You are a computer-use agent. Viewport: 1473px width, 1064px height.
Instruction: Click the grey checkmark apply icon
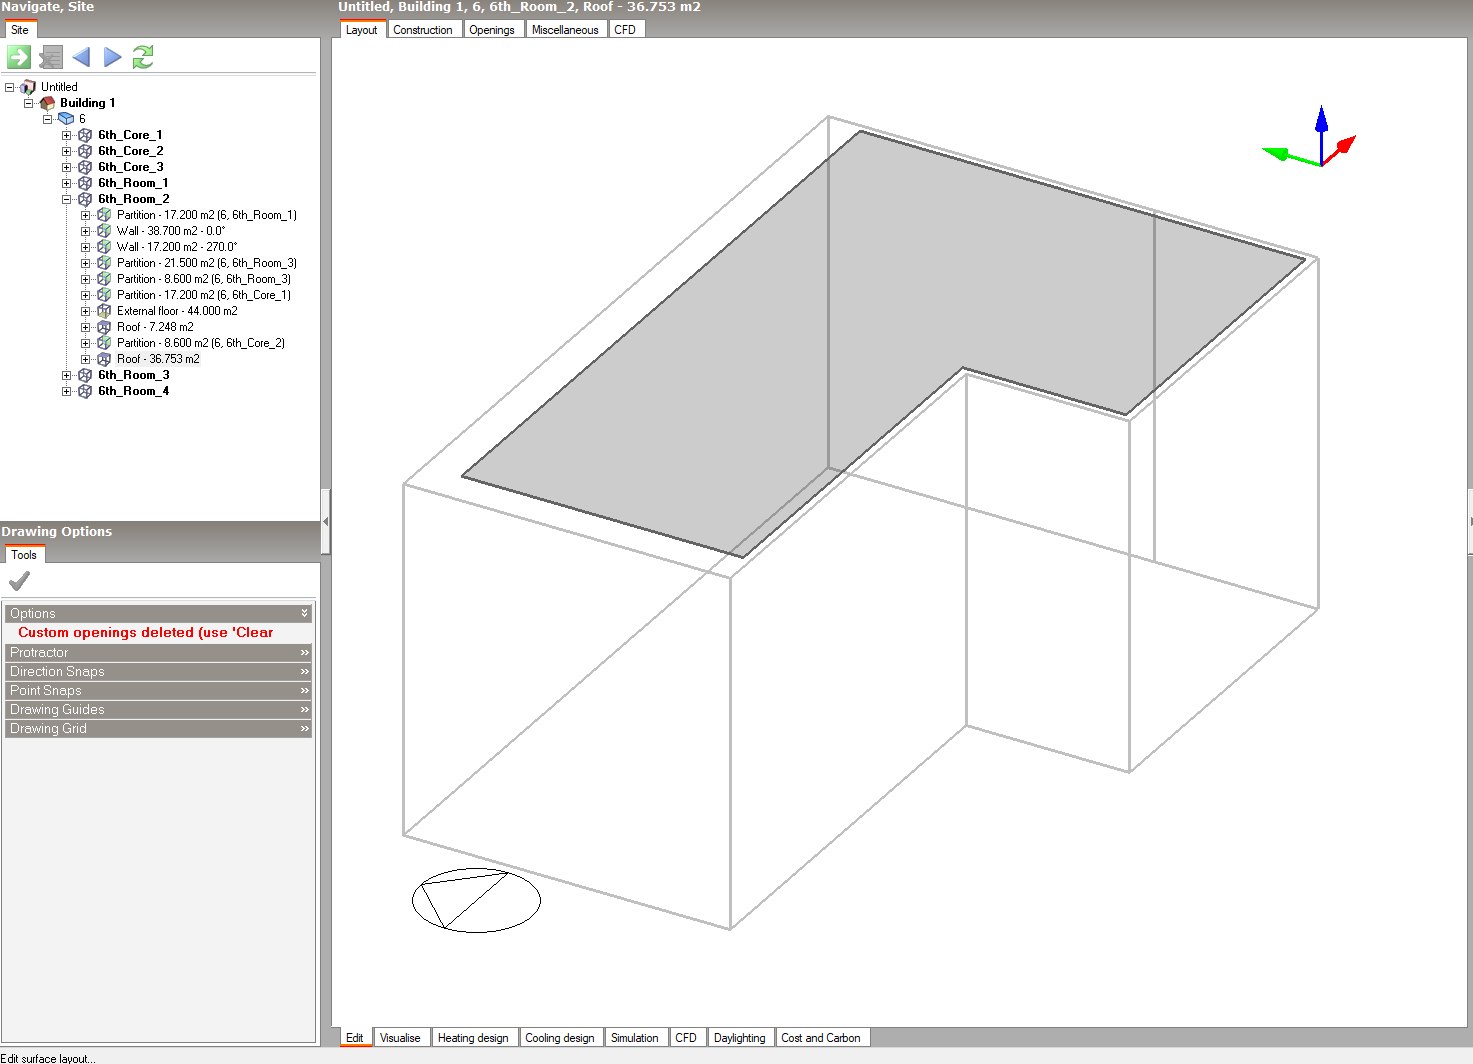pyautogui.click(x=19, y=580)
